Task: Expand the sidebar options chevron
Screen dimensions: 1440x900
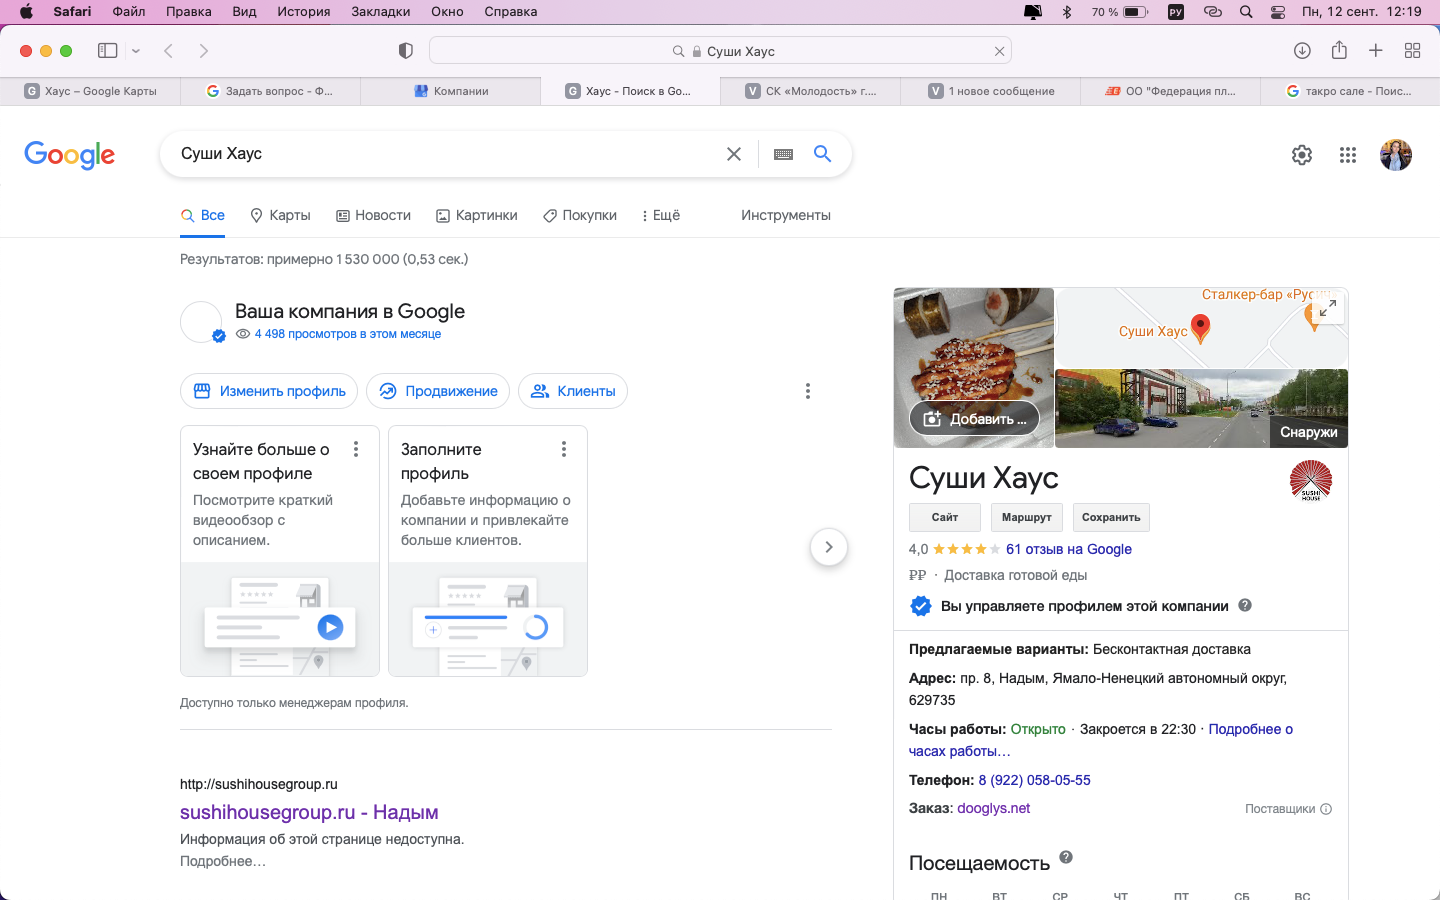Action: (x=136, y=51)
